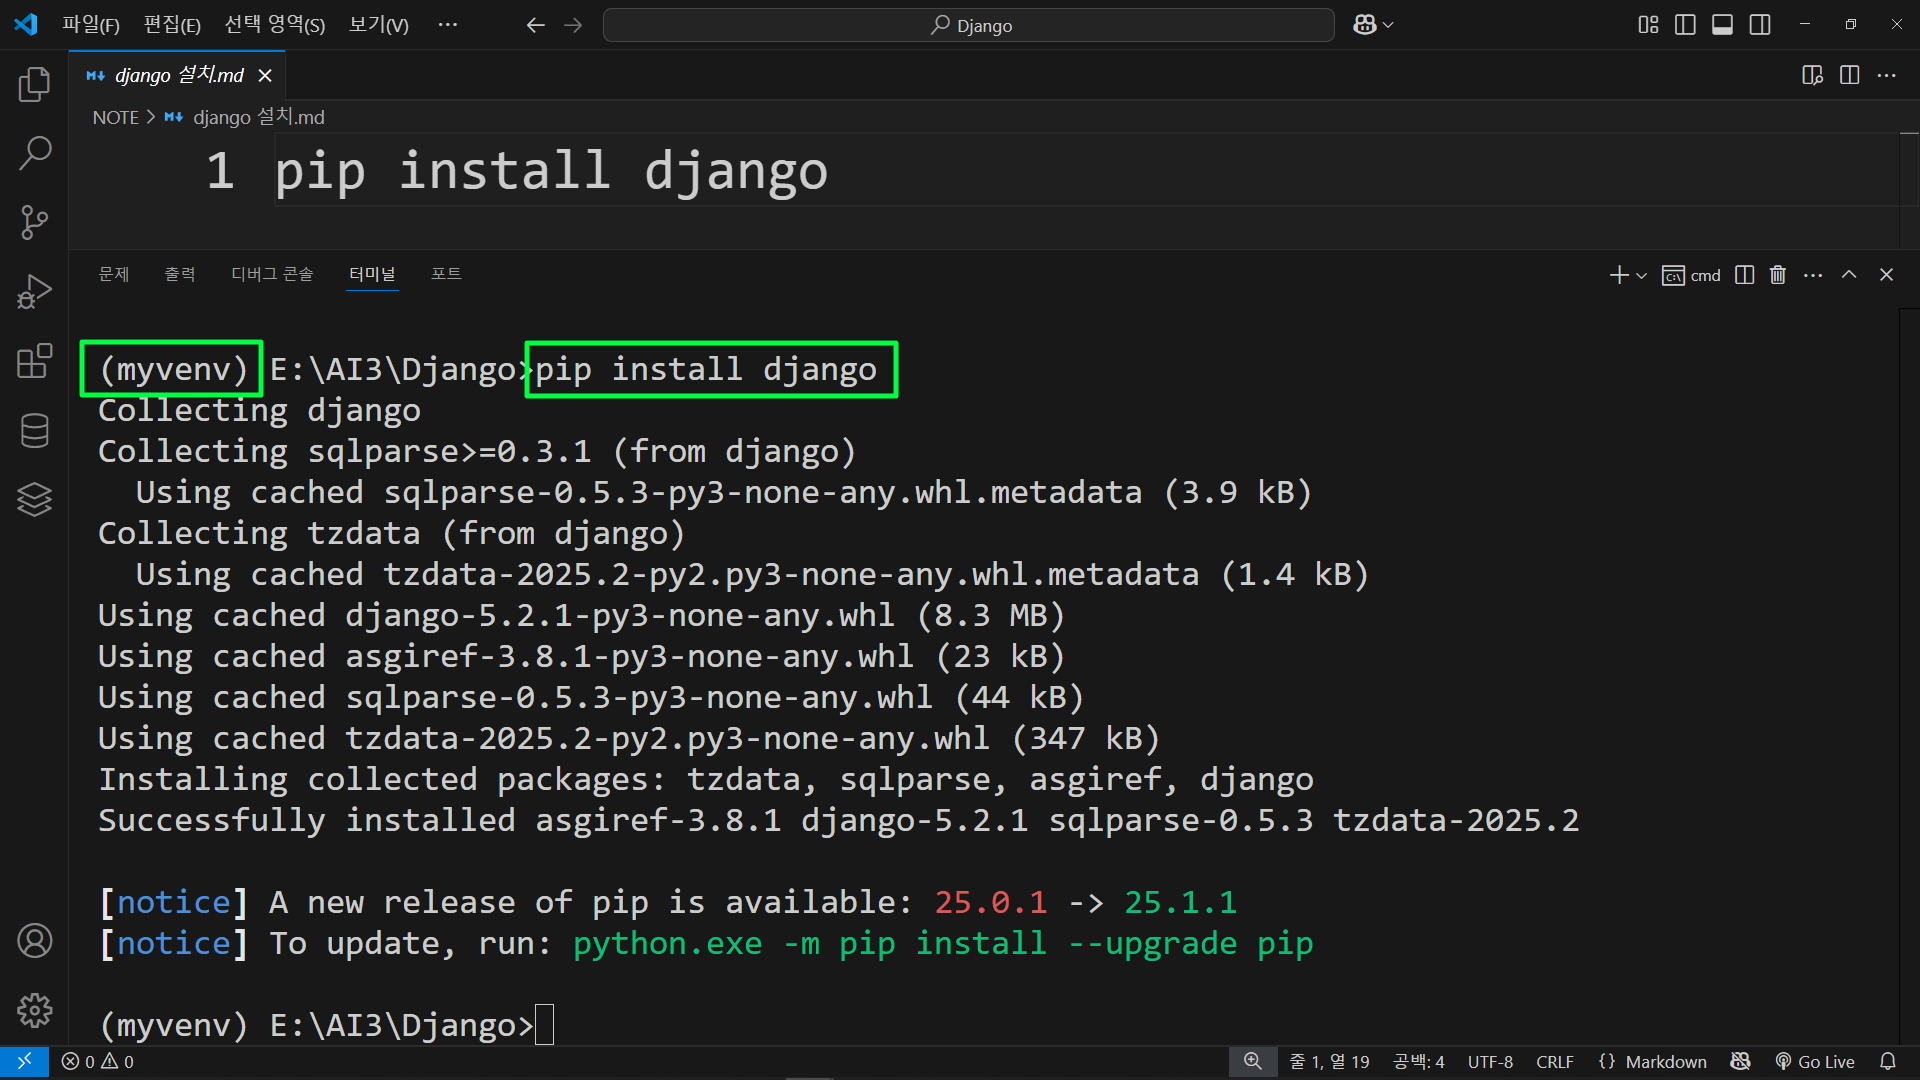This screenshot has width=1920, height=1080.
Task: Split the terminal
Action: pyautogui.click(x=1744, y=275)
